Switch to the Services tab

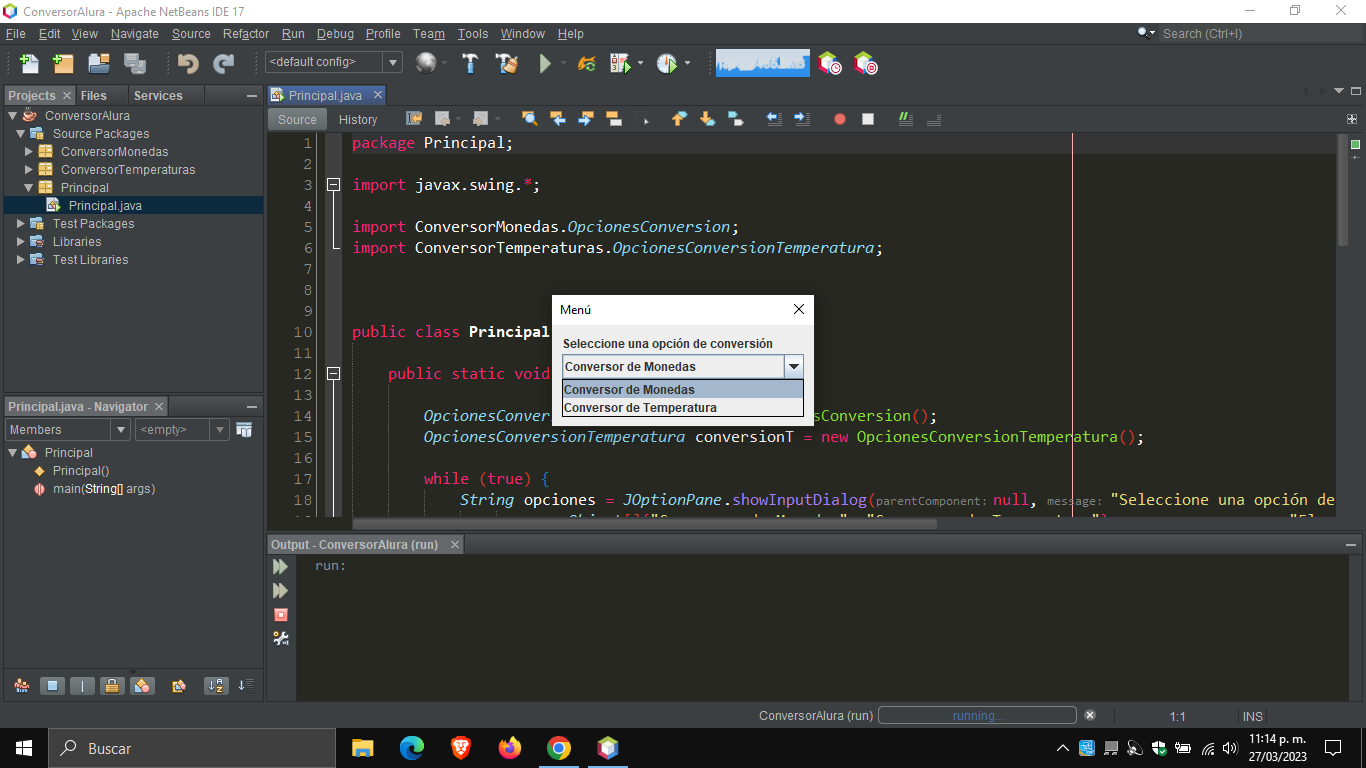tap(158, 95)
